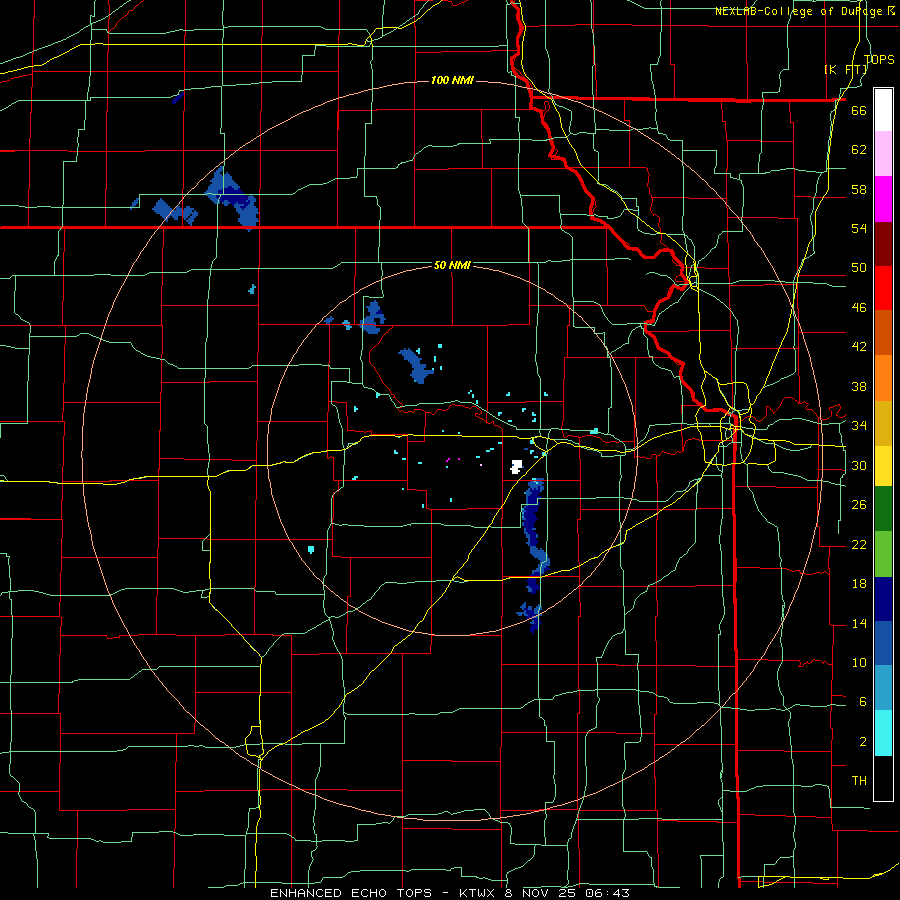The width and height of the screenshot is (900, 900).
Task: Select the dark green legend swatch
Action: click(x=883, y=509)
